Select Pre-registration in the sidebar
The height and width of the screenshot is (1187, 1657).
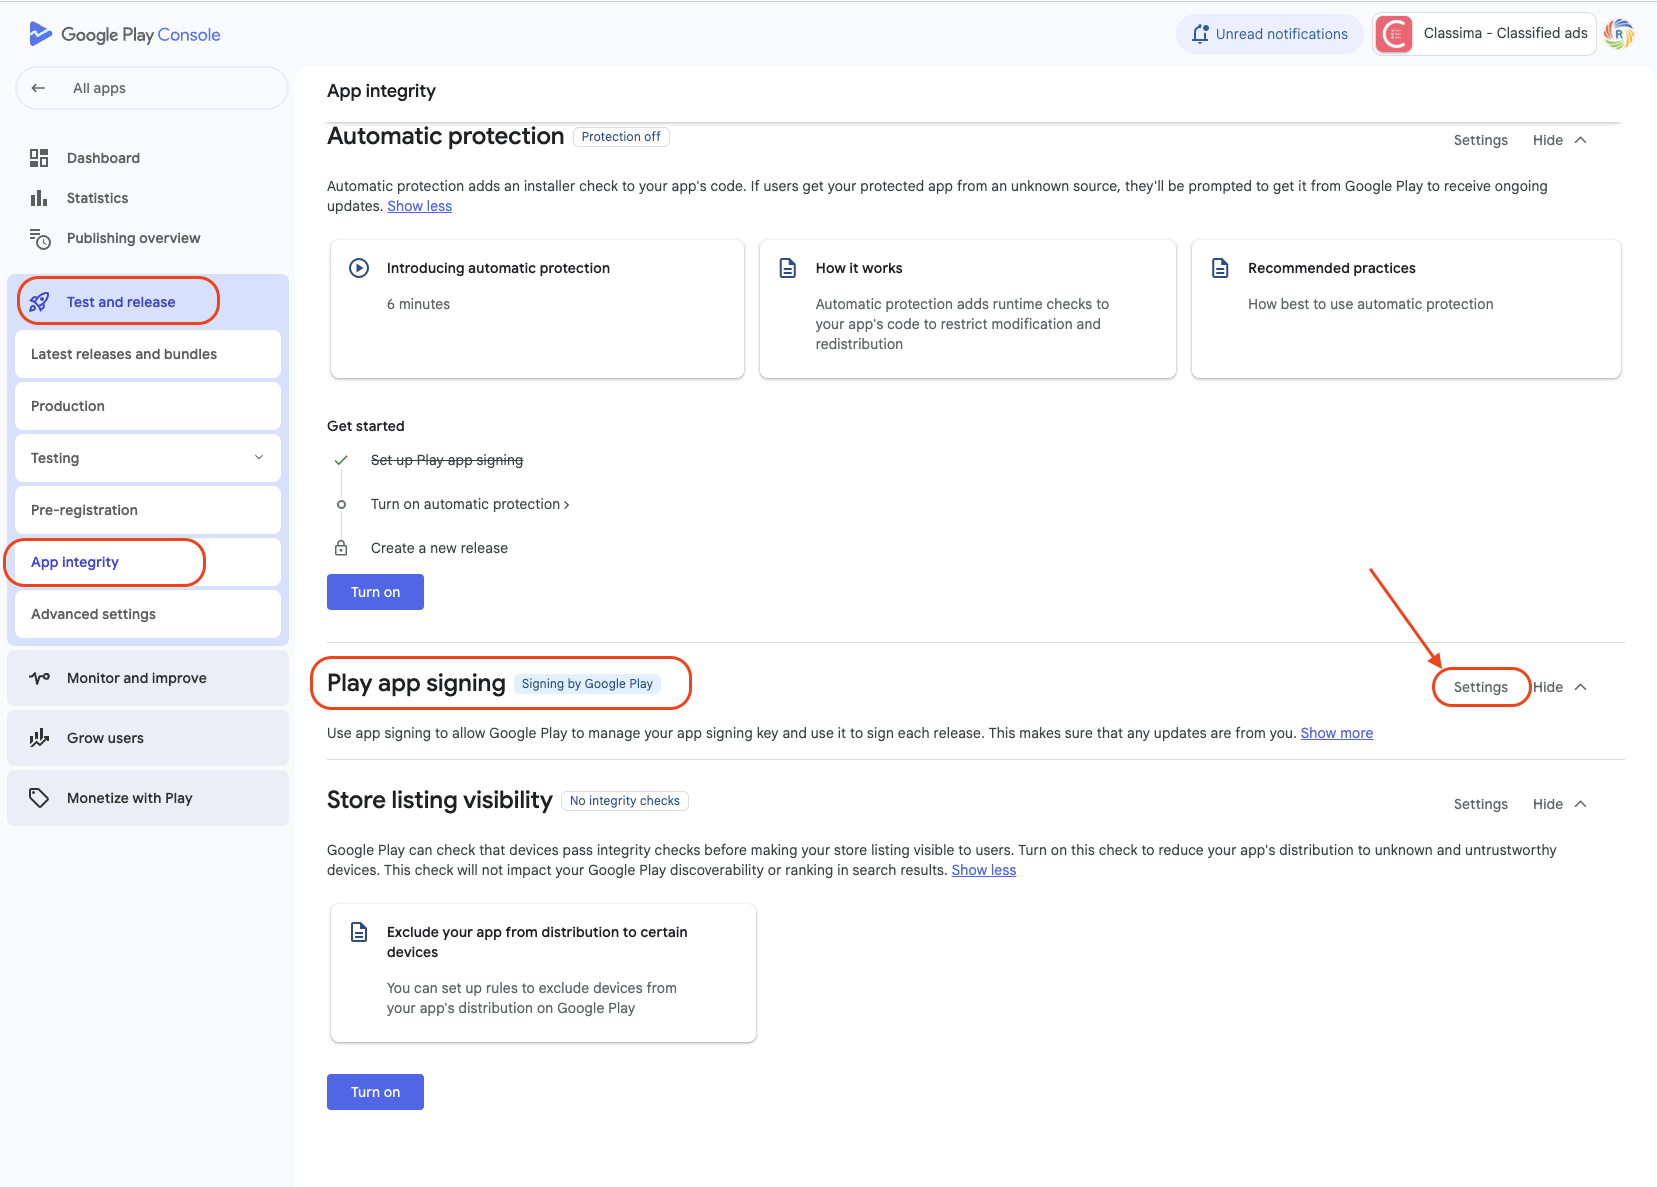pos(148,510)
